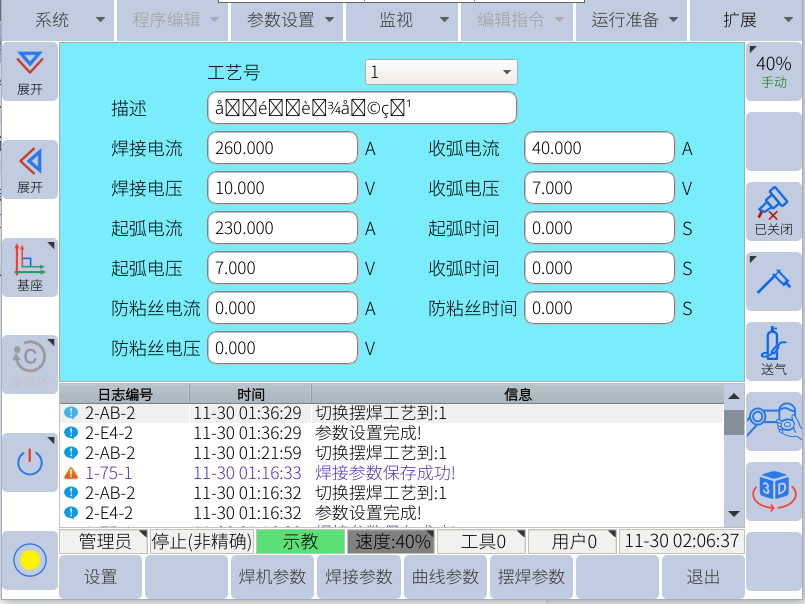Open the 参数设置 menu
Screen dimensions: 805x604
pos(289,20)
